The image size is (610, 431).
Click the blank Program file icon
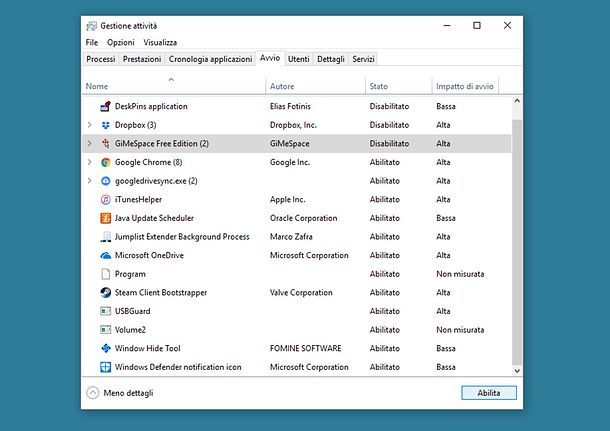pyautogui.click(x=105, y=274)
